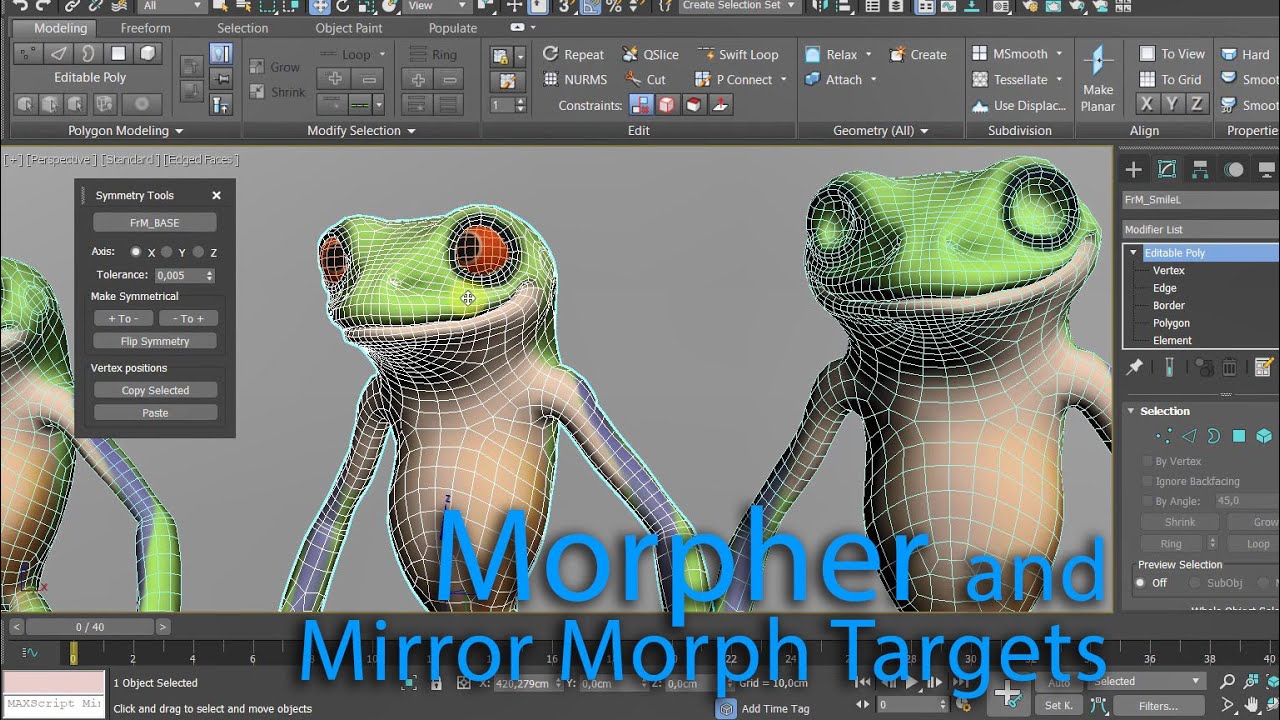Collapse the Editable Poly stack entry
This screenshot has height=720, width=1280.
coord(1133,253)
